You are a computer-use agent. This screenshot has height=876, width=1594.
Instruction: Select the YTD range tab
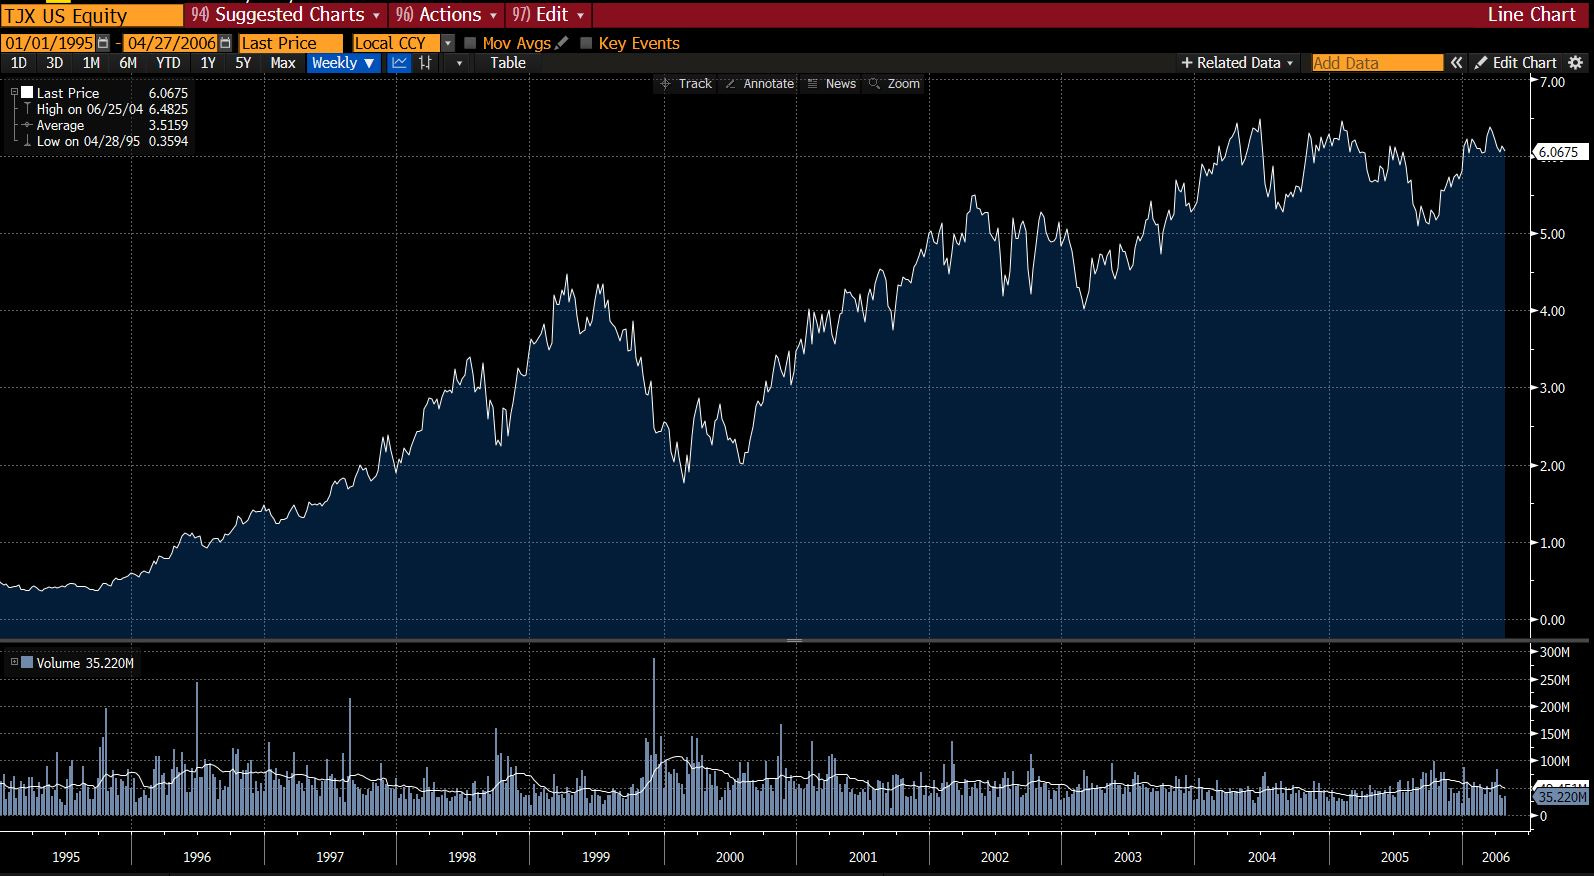point(168,63)
